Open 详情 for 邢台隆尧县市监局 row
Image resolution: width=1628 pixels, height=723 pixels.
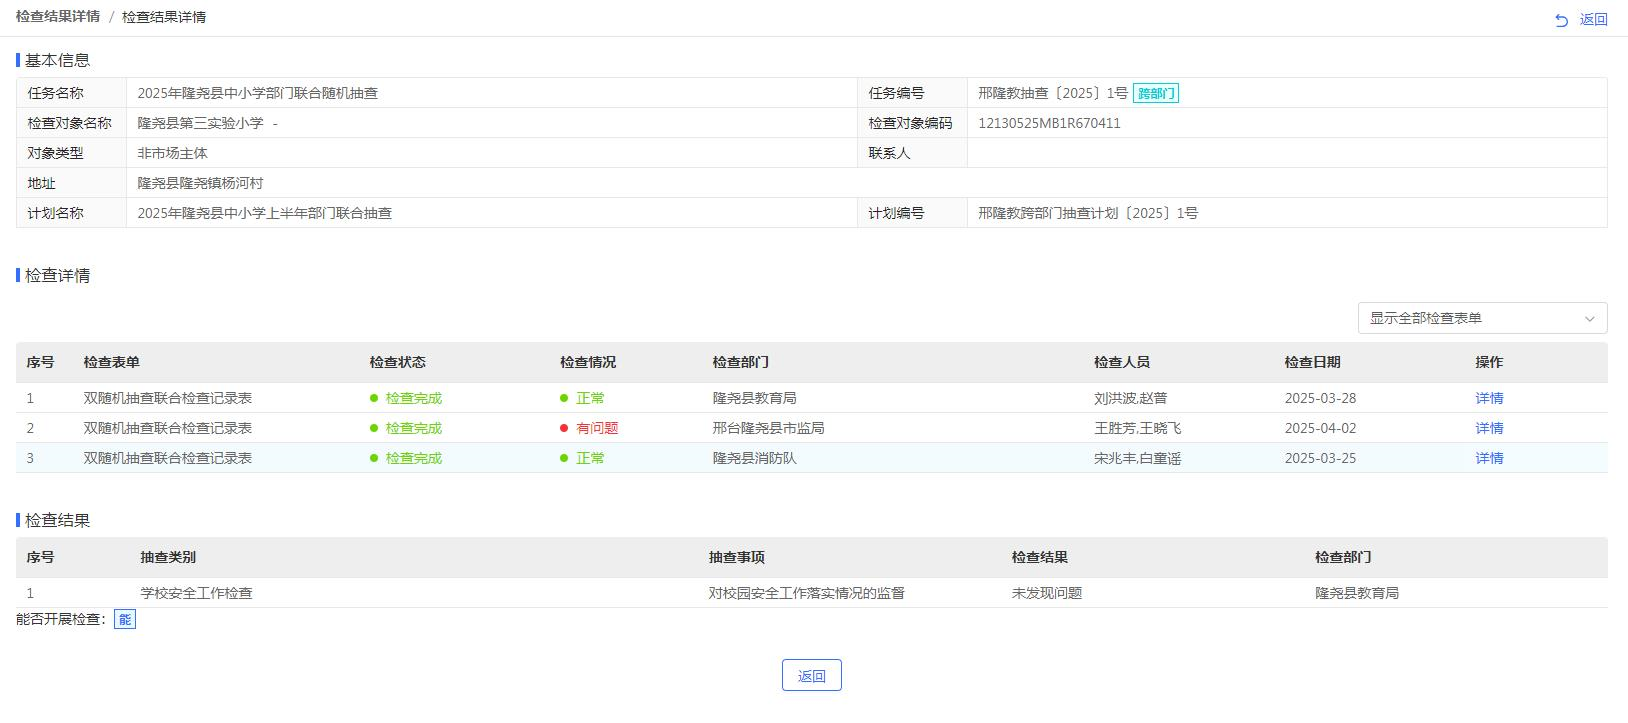click(x=1489, y=428)
